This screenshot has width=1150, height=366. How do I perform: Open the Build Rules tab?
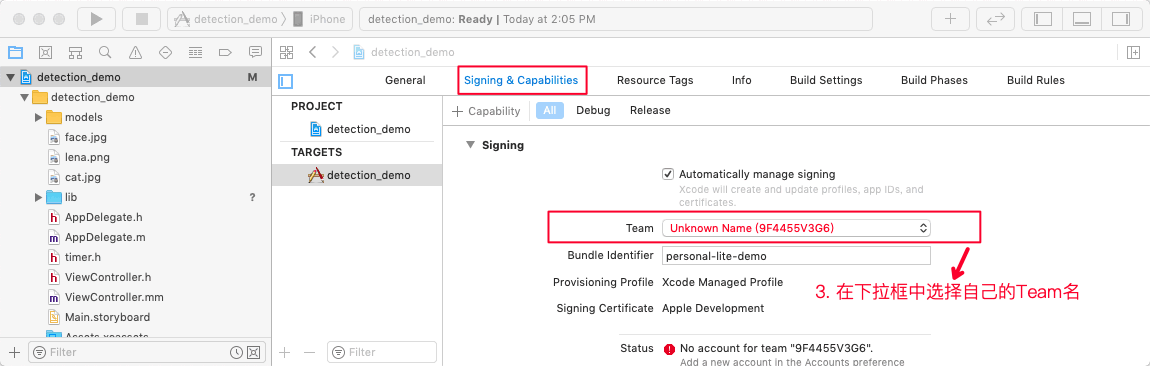(x=1036, y=80)
